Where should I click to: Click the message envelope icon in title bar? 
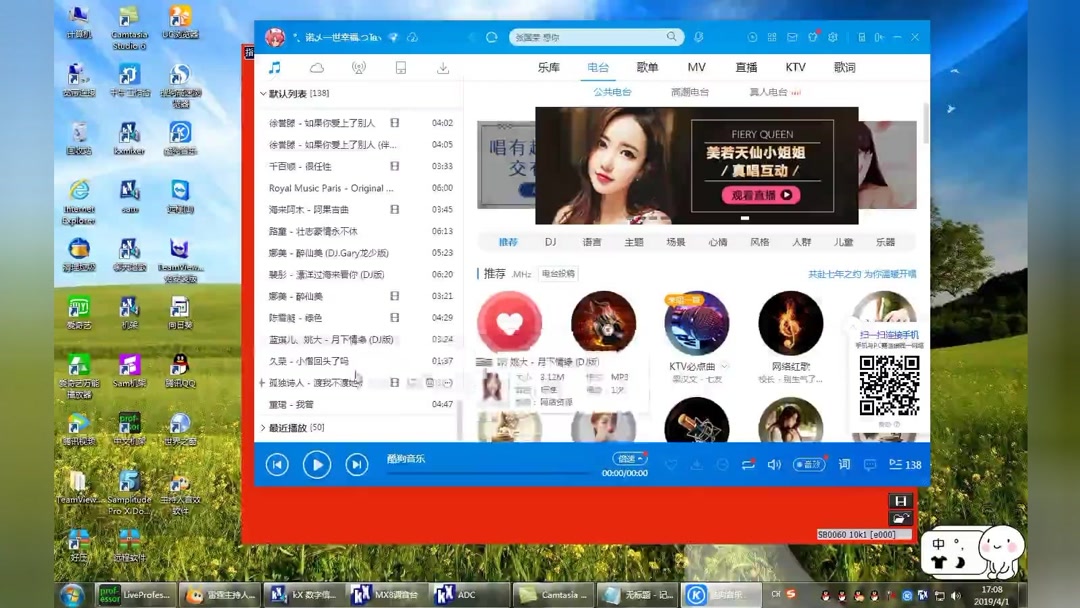pyautogui.click(x=792, y=37)
